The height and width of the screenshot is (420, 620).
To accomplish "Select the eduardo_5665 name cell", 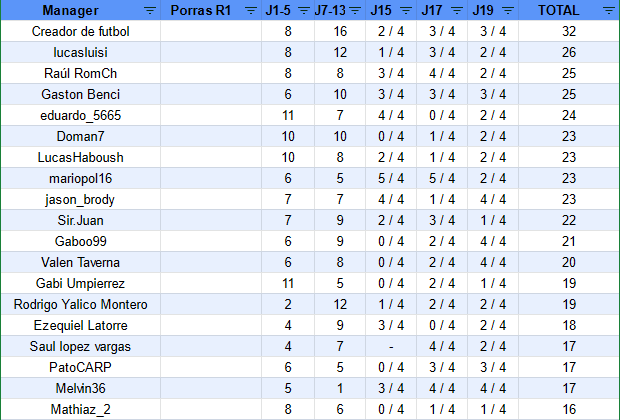I will [81, 115].
